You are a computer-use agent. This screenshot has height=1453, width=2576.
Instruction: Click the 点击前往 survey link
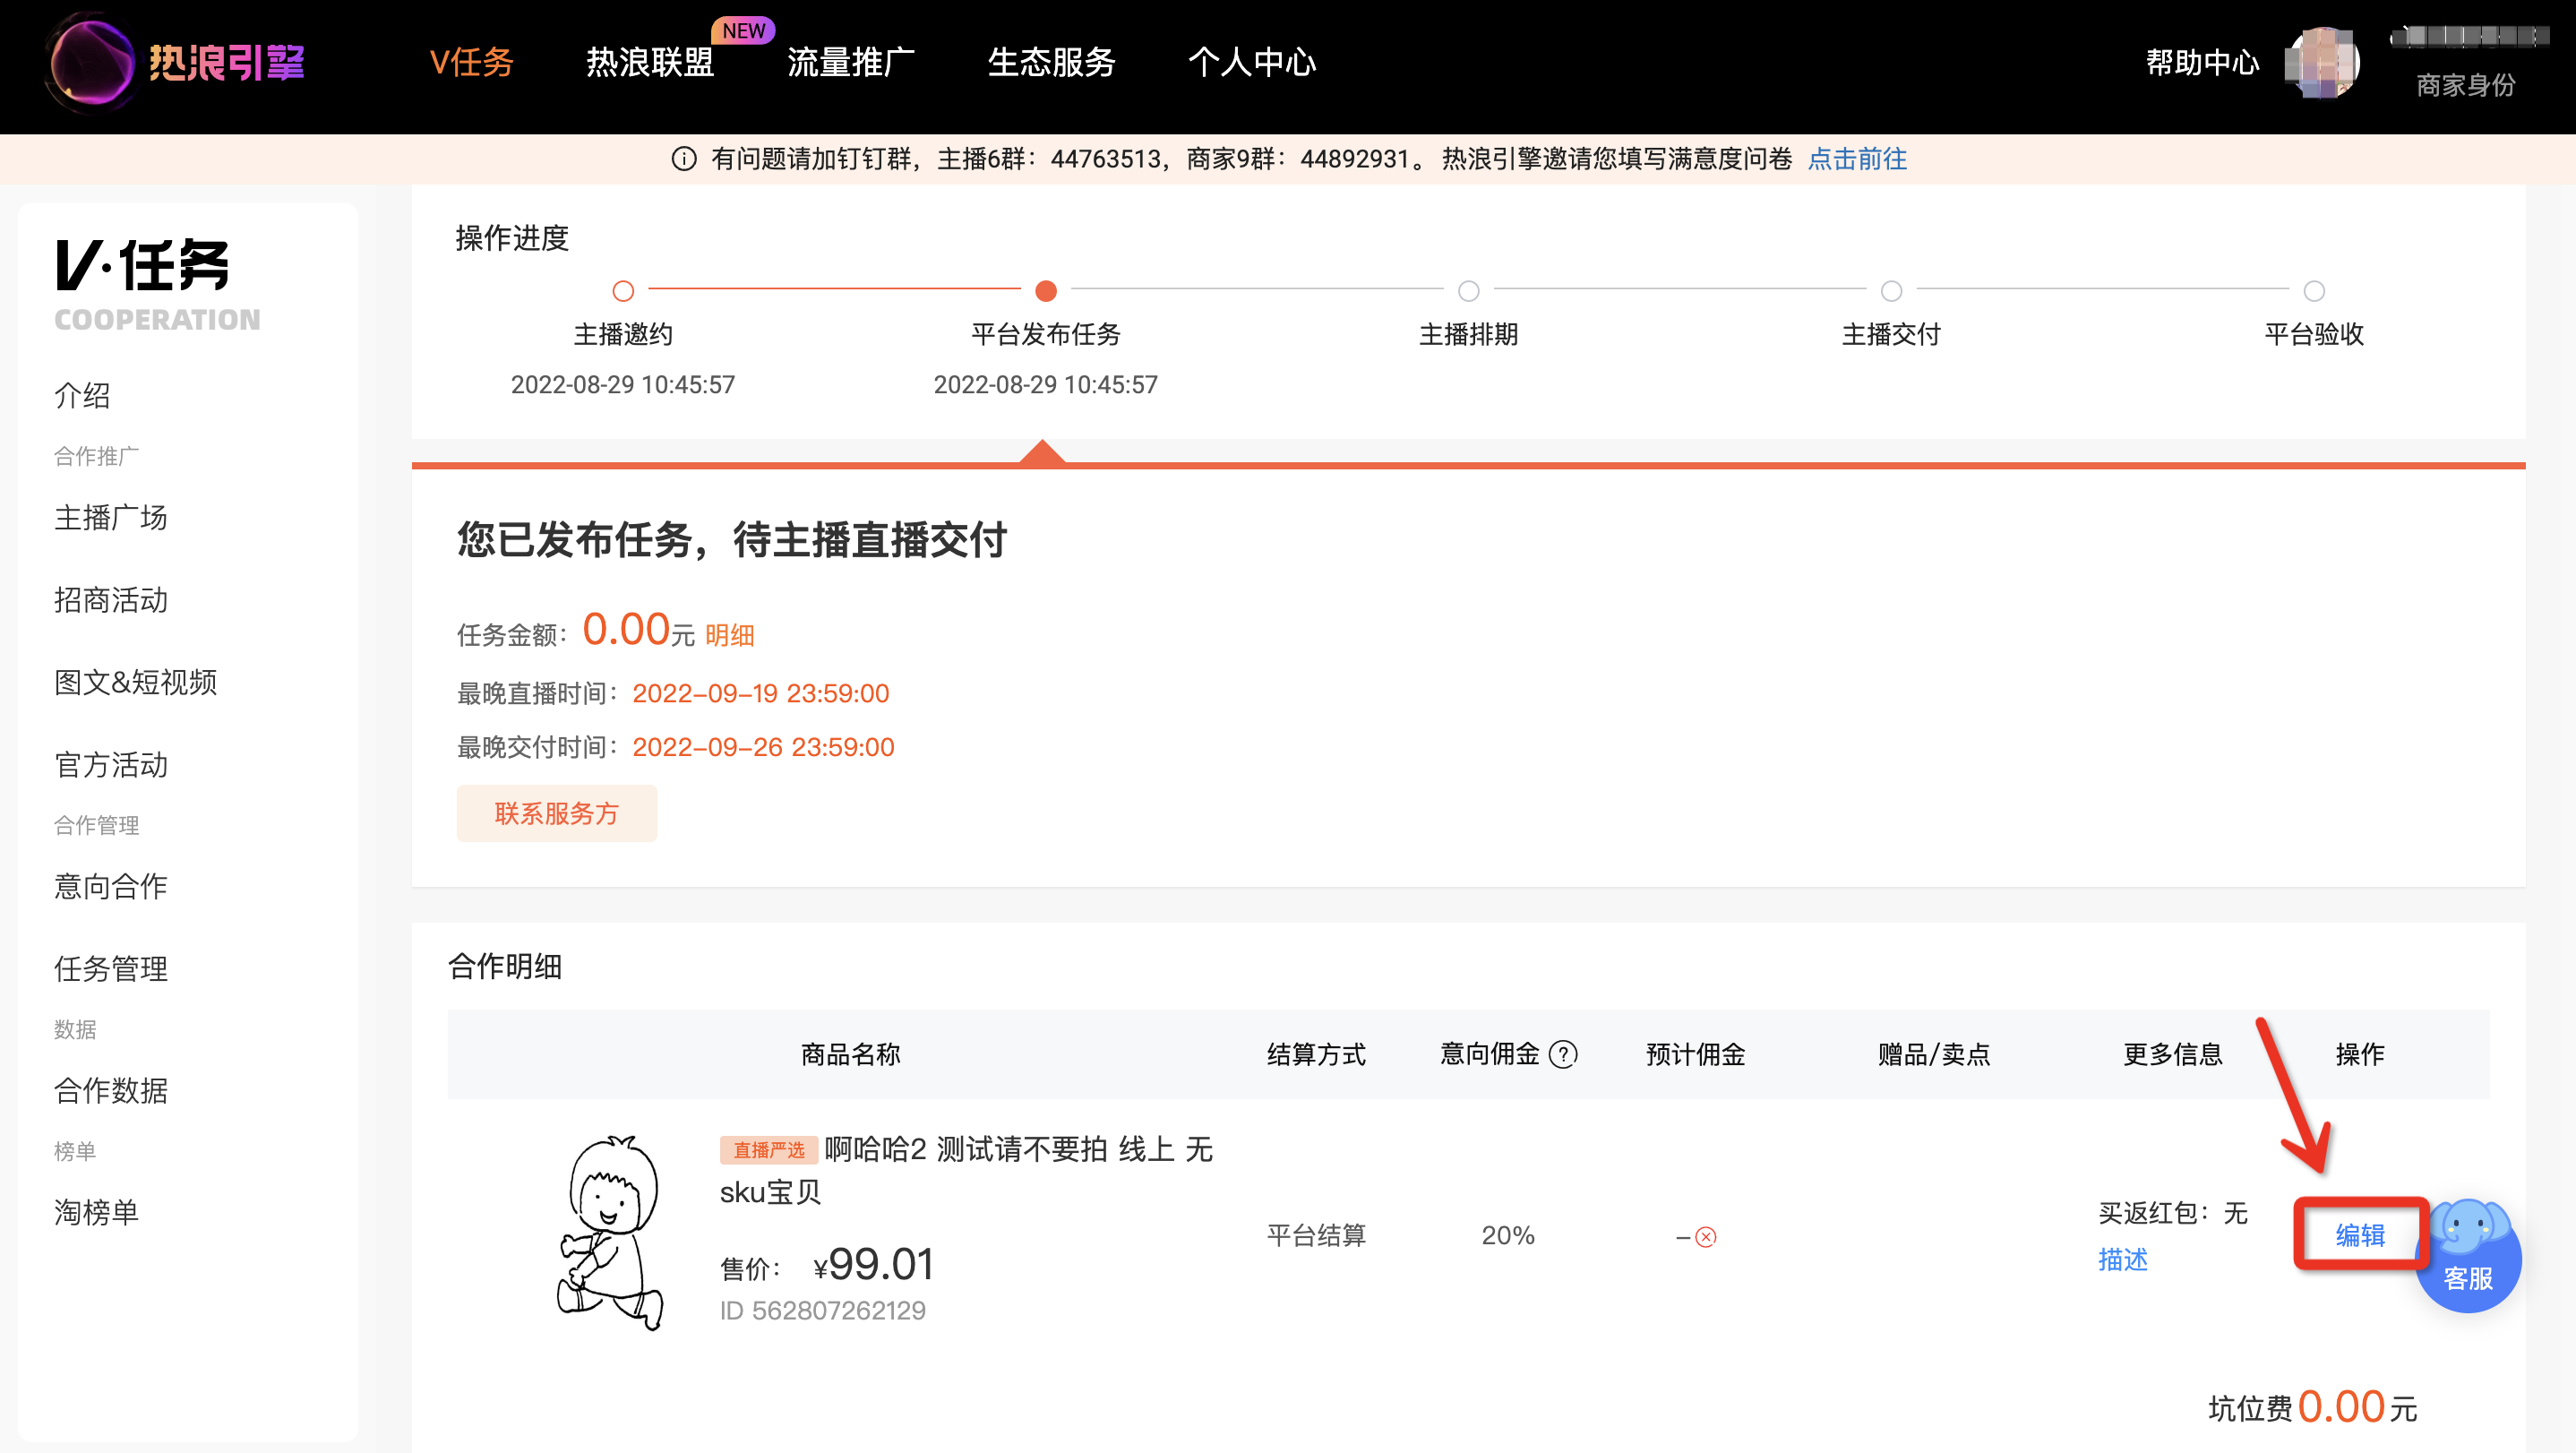pos(1857,159)
